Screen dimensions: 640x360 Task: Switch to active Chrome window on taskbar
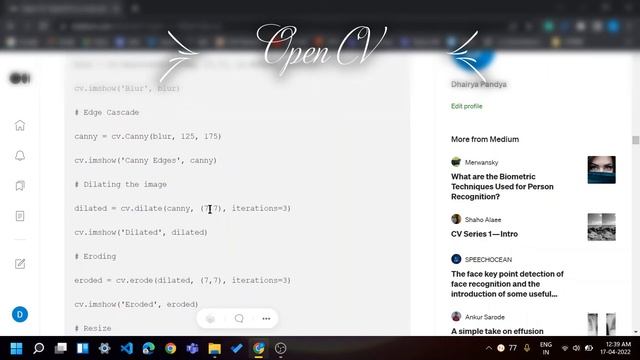pos(258,349)
